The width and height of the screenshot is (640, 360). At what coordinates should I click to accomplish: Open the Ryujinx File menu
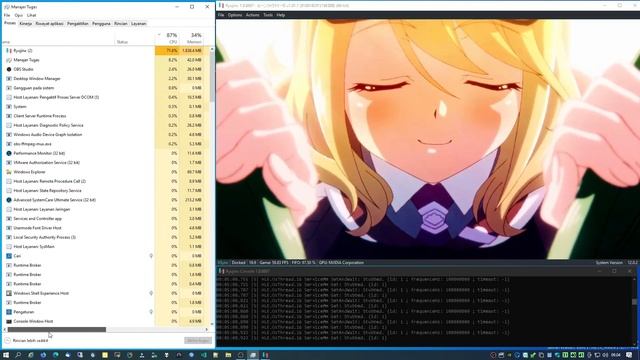click(x=221, y=15)
